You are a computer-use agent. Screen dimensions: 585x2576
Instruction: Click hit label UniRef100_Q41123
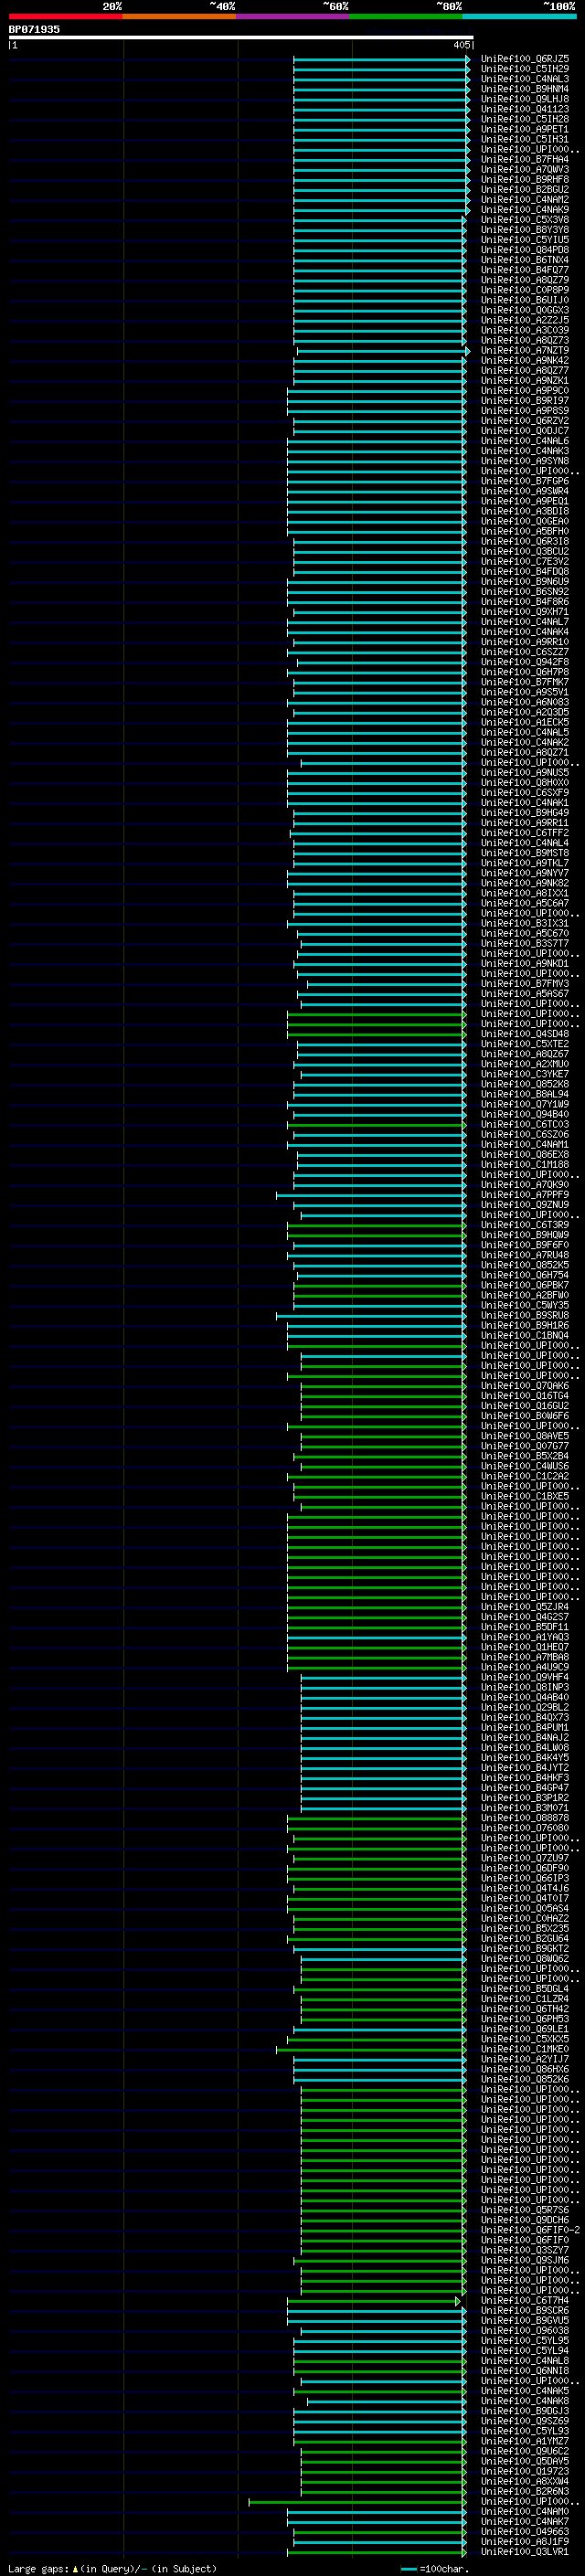(525, 109)
